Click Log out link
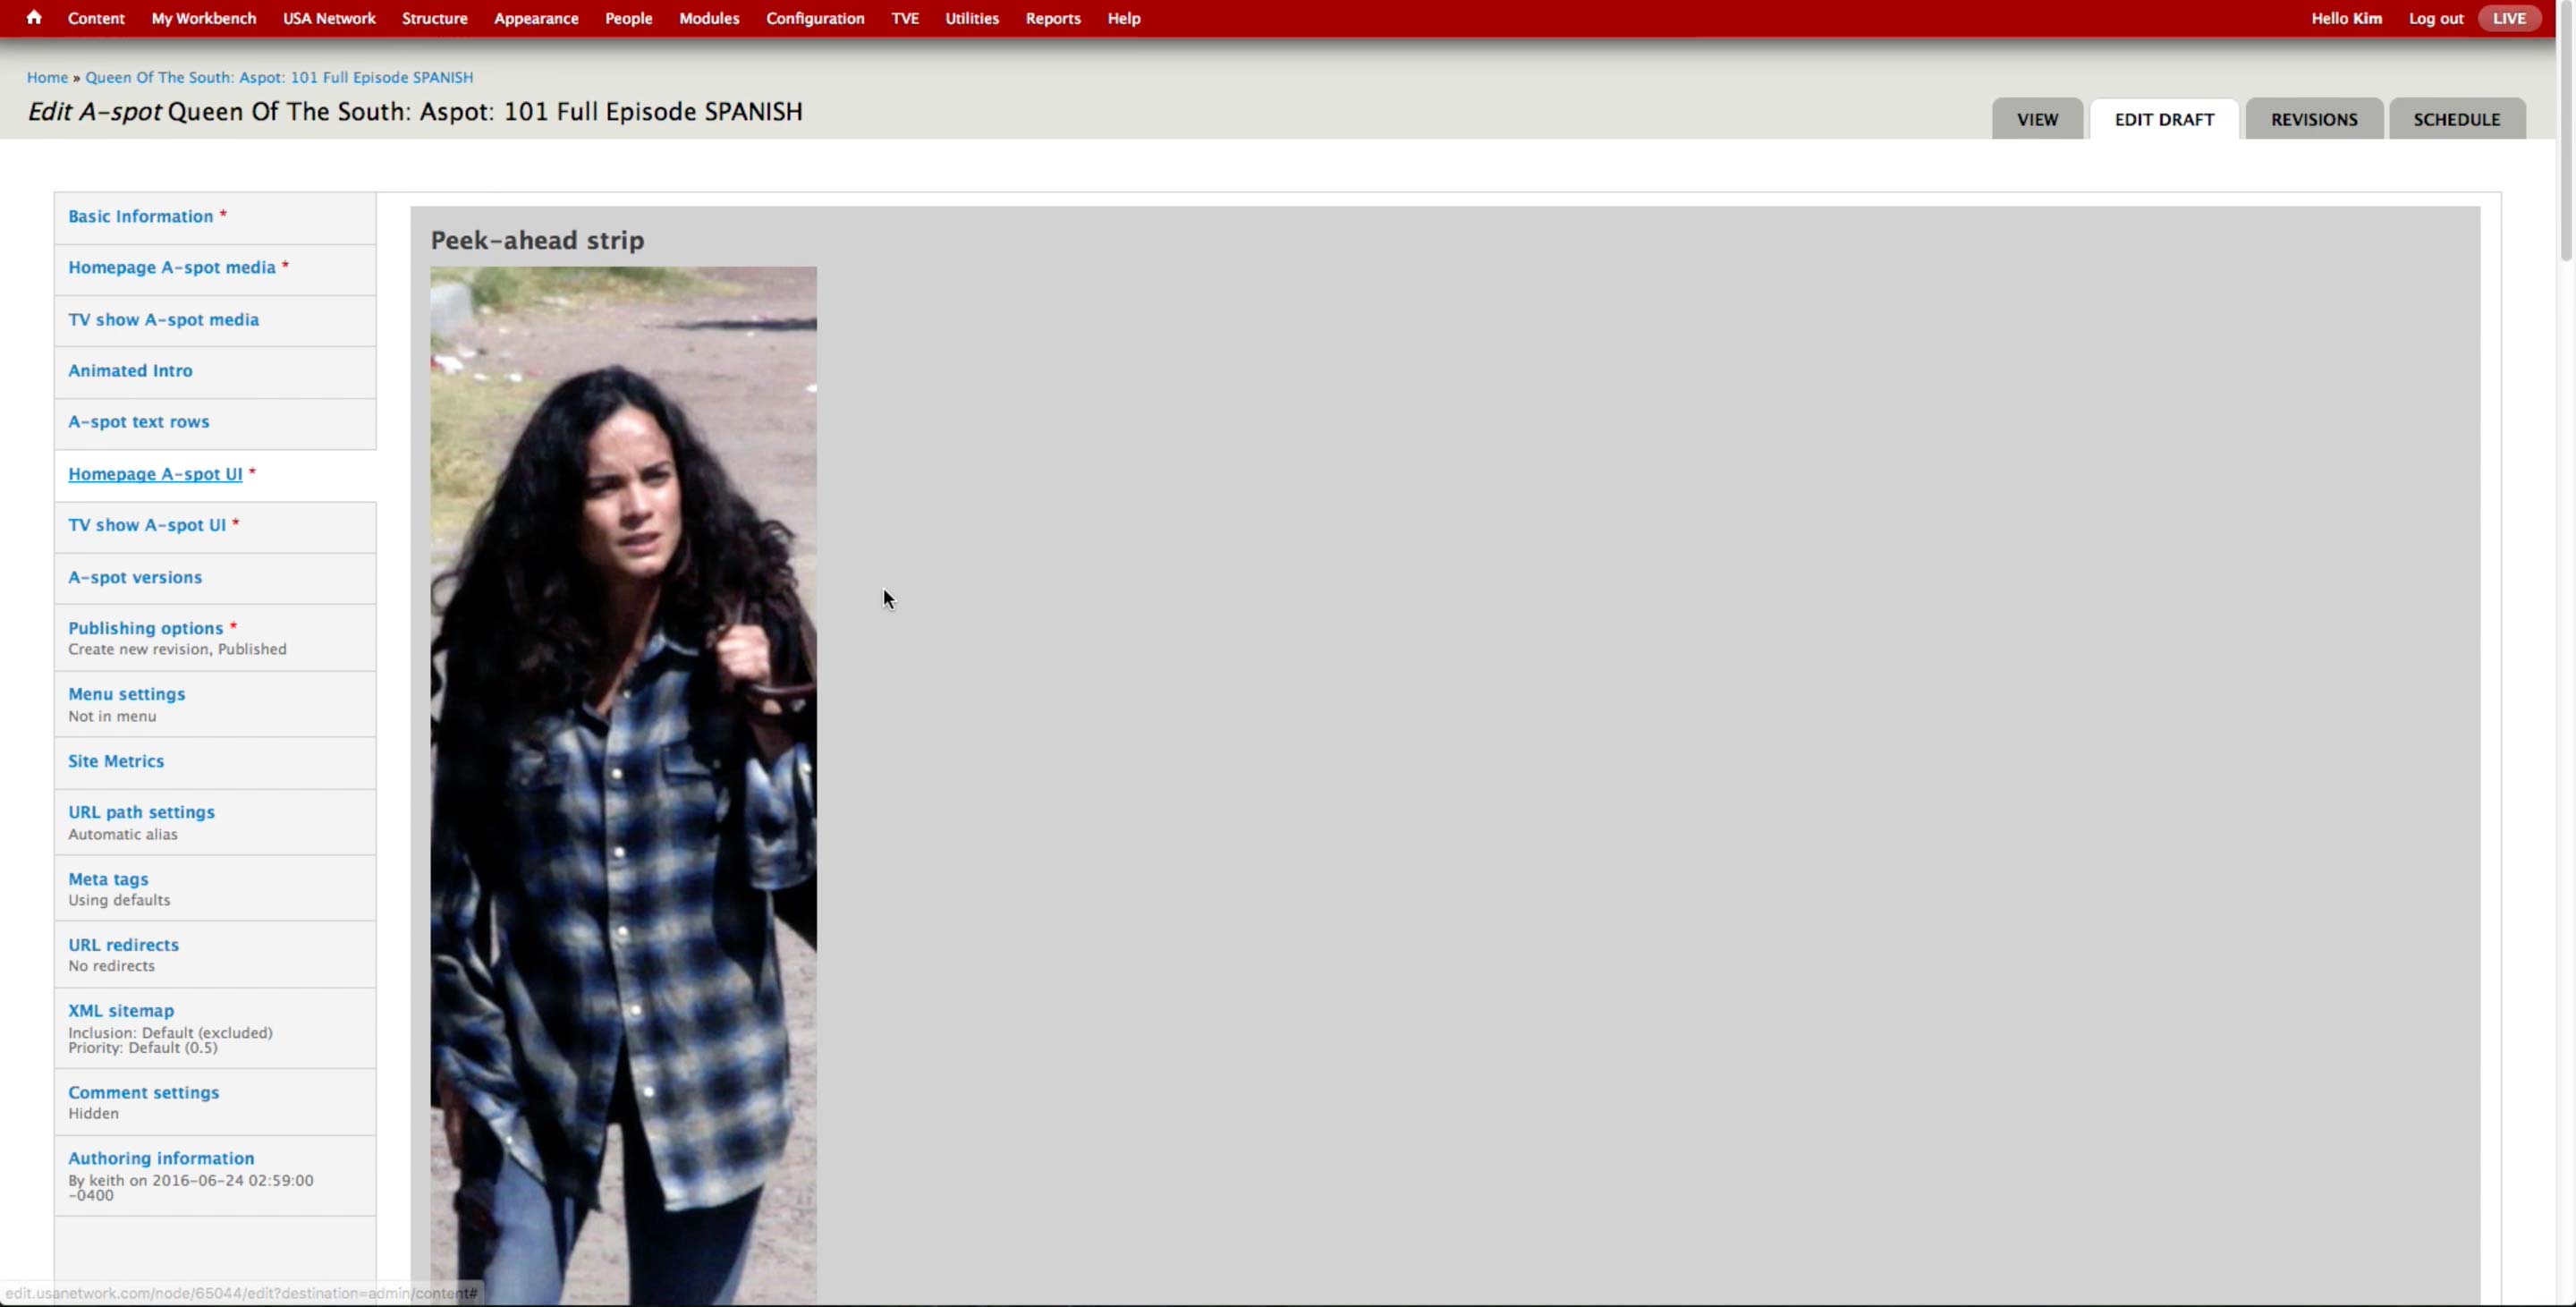Screen dimensions: 2576x1307 [x=2435, y=18]
